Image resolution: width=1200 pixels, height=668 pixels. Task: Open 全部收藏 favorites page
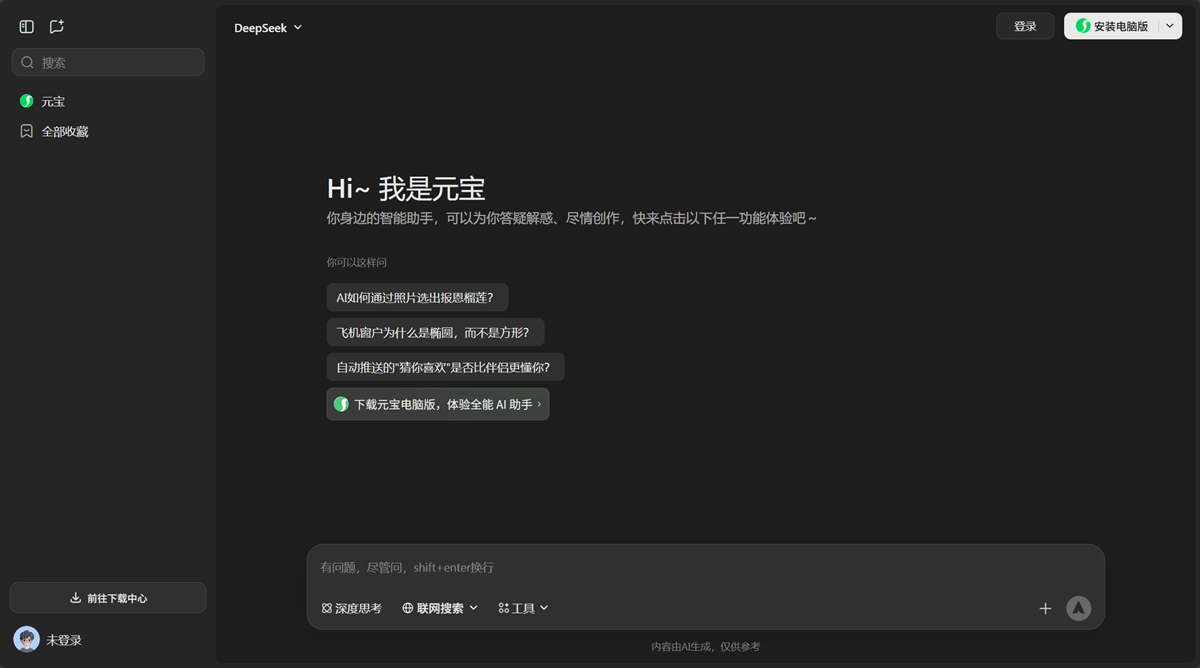(x=66, y=130)
